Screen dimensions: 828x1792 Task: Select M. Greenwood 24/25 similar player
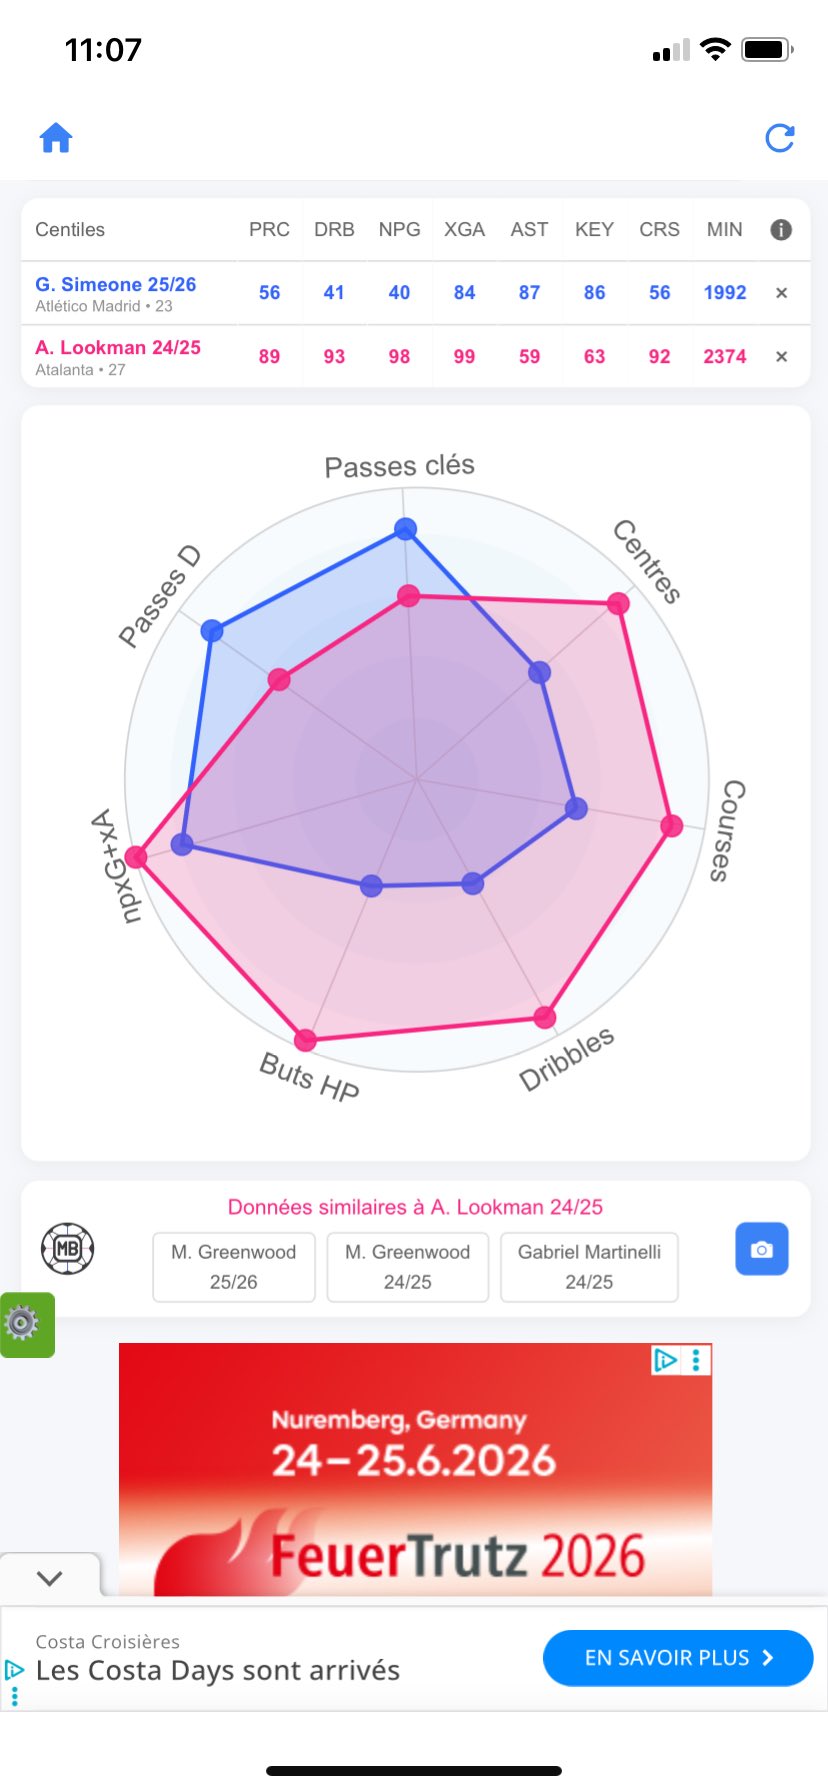407,1267
